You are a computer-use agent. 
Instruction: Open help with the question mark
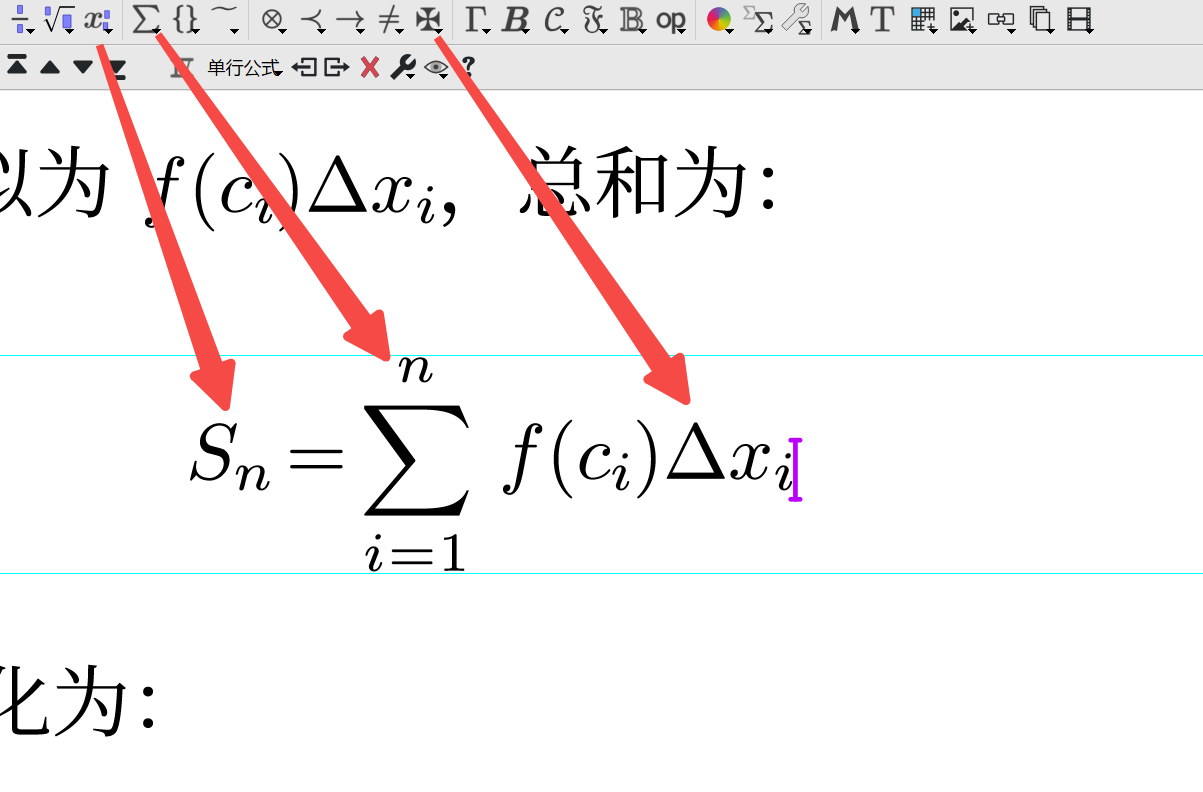467,67
